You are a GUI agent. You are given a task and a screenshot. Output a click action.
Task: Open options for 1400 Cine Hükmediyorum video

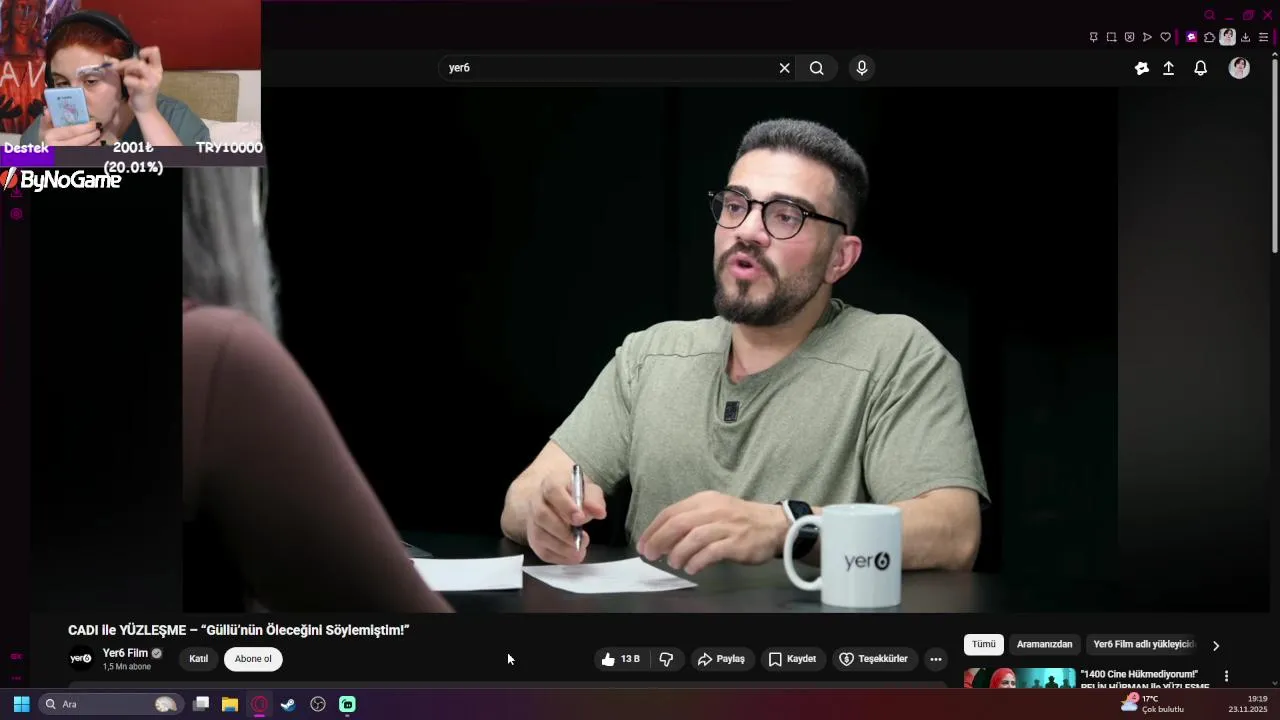1226,676
